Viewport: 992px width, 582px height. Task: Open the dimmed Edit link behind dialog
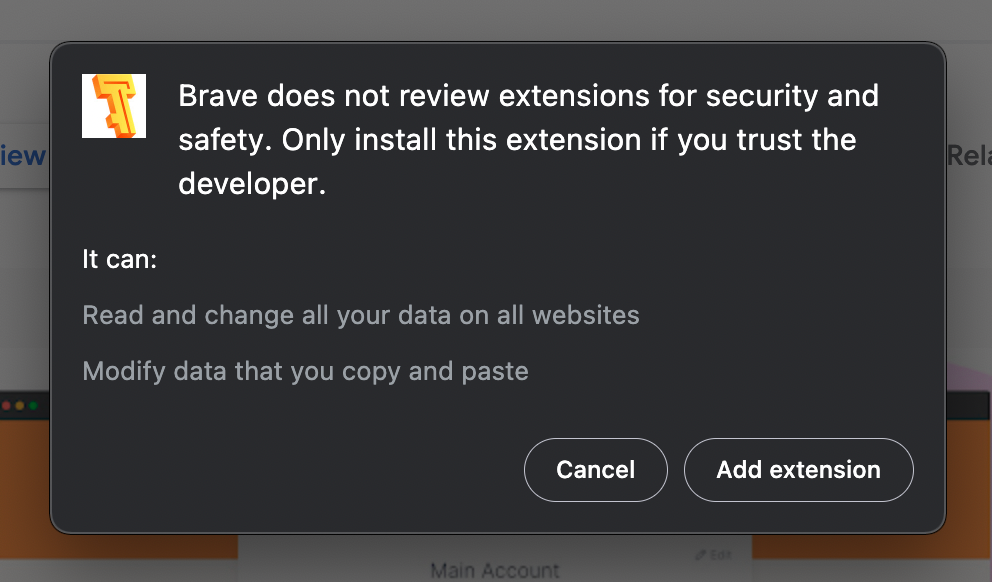[720, 555]
